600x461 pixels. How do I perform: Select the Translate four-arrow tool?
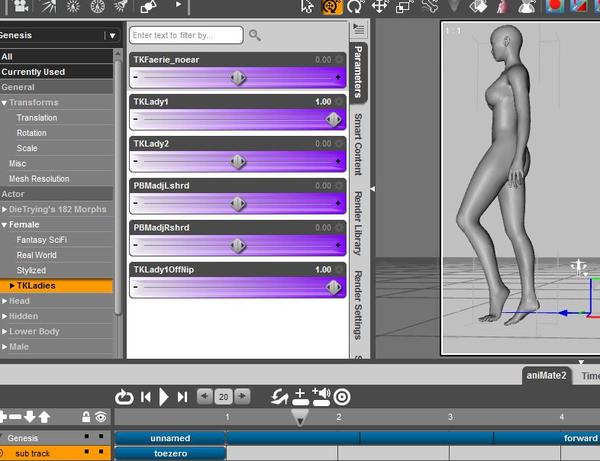point(380,6)
